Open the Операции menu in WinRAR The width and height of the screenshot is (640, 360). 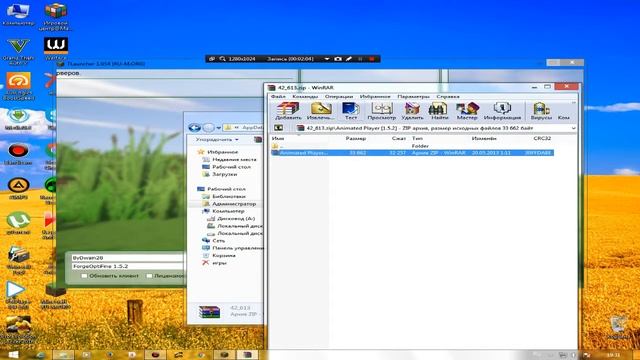(339, 96)
